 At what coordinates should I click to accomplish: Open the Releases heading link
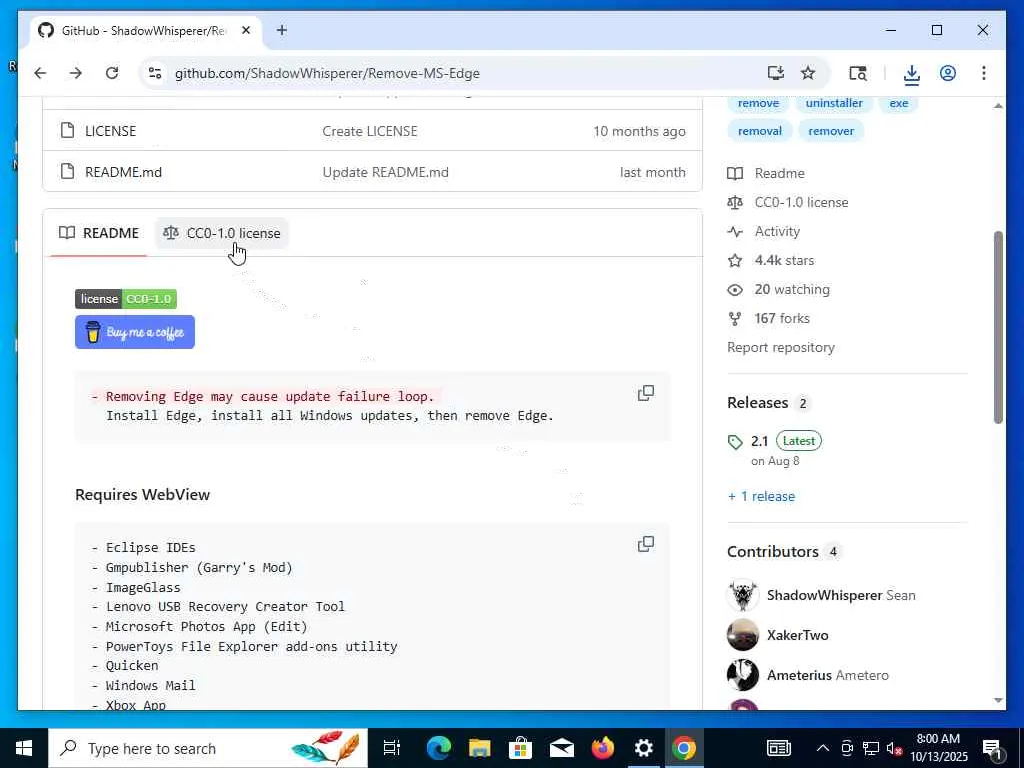click(x=769, y=403)
